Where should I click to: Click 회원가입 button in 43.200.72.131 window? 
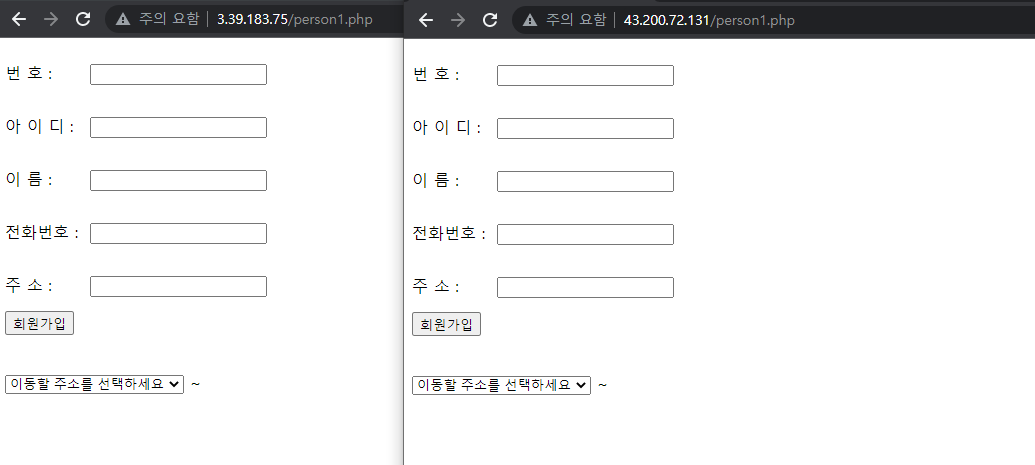point(446,324)
